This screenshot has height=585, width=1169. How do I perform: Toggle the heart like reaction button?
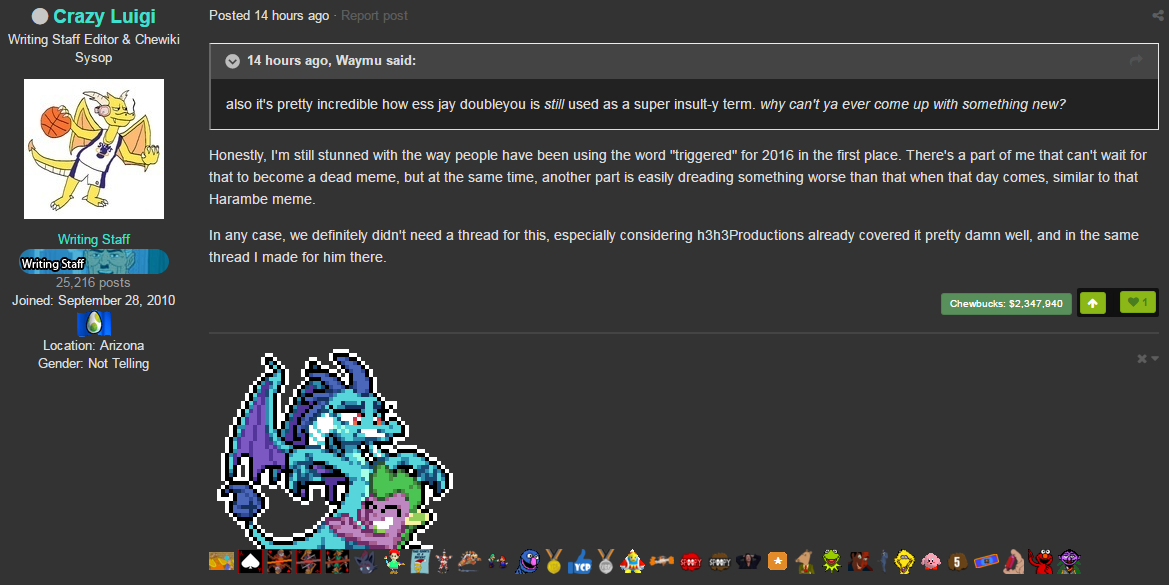coord(1138,303)
